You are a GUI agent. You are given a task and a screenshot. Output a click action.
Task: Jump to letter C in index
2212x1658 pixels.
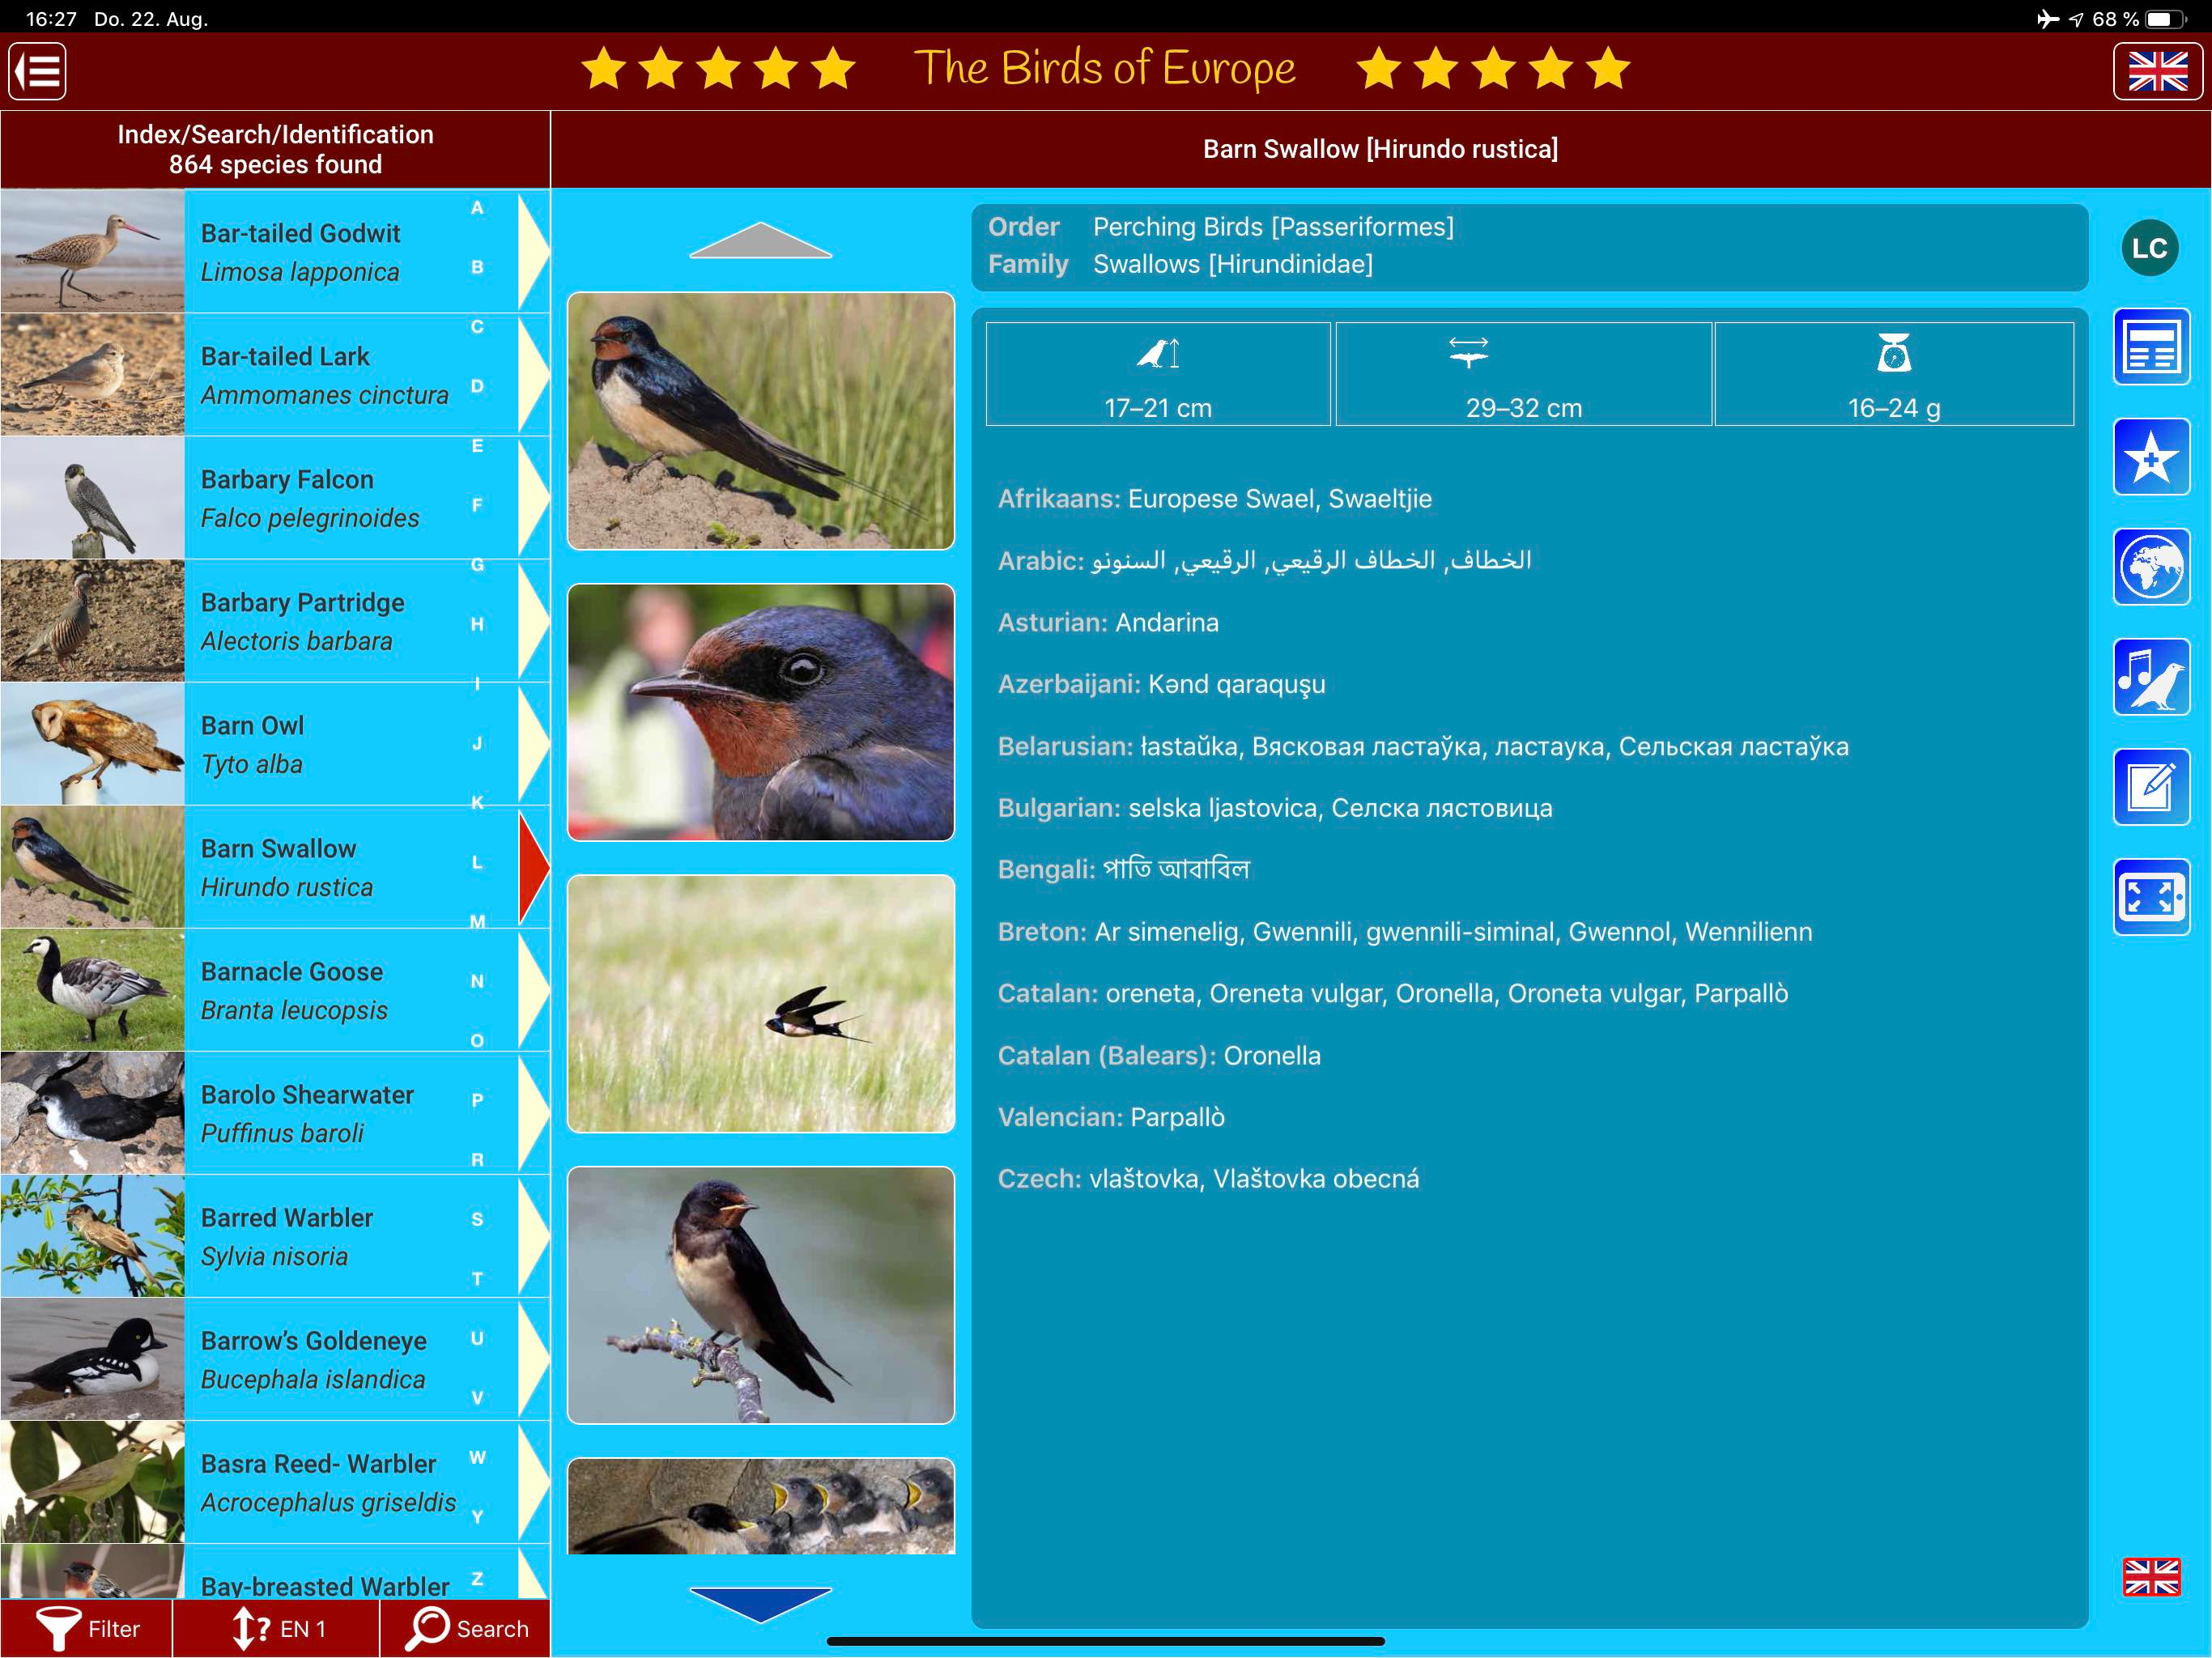(x=477, y=327)
